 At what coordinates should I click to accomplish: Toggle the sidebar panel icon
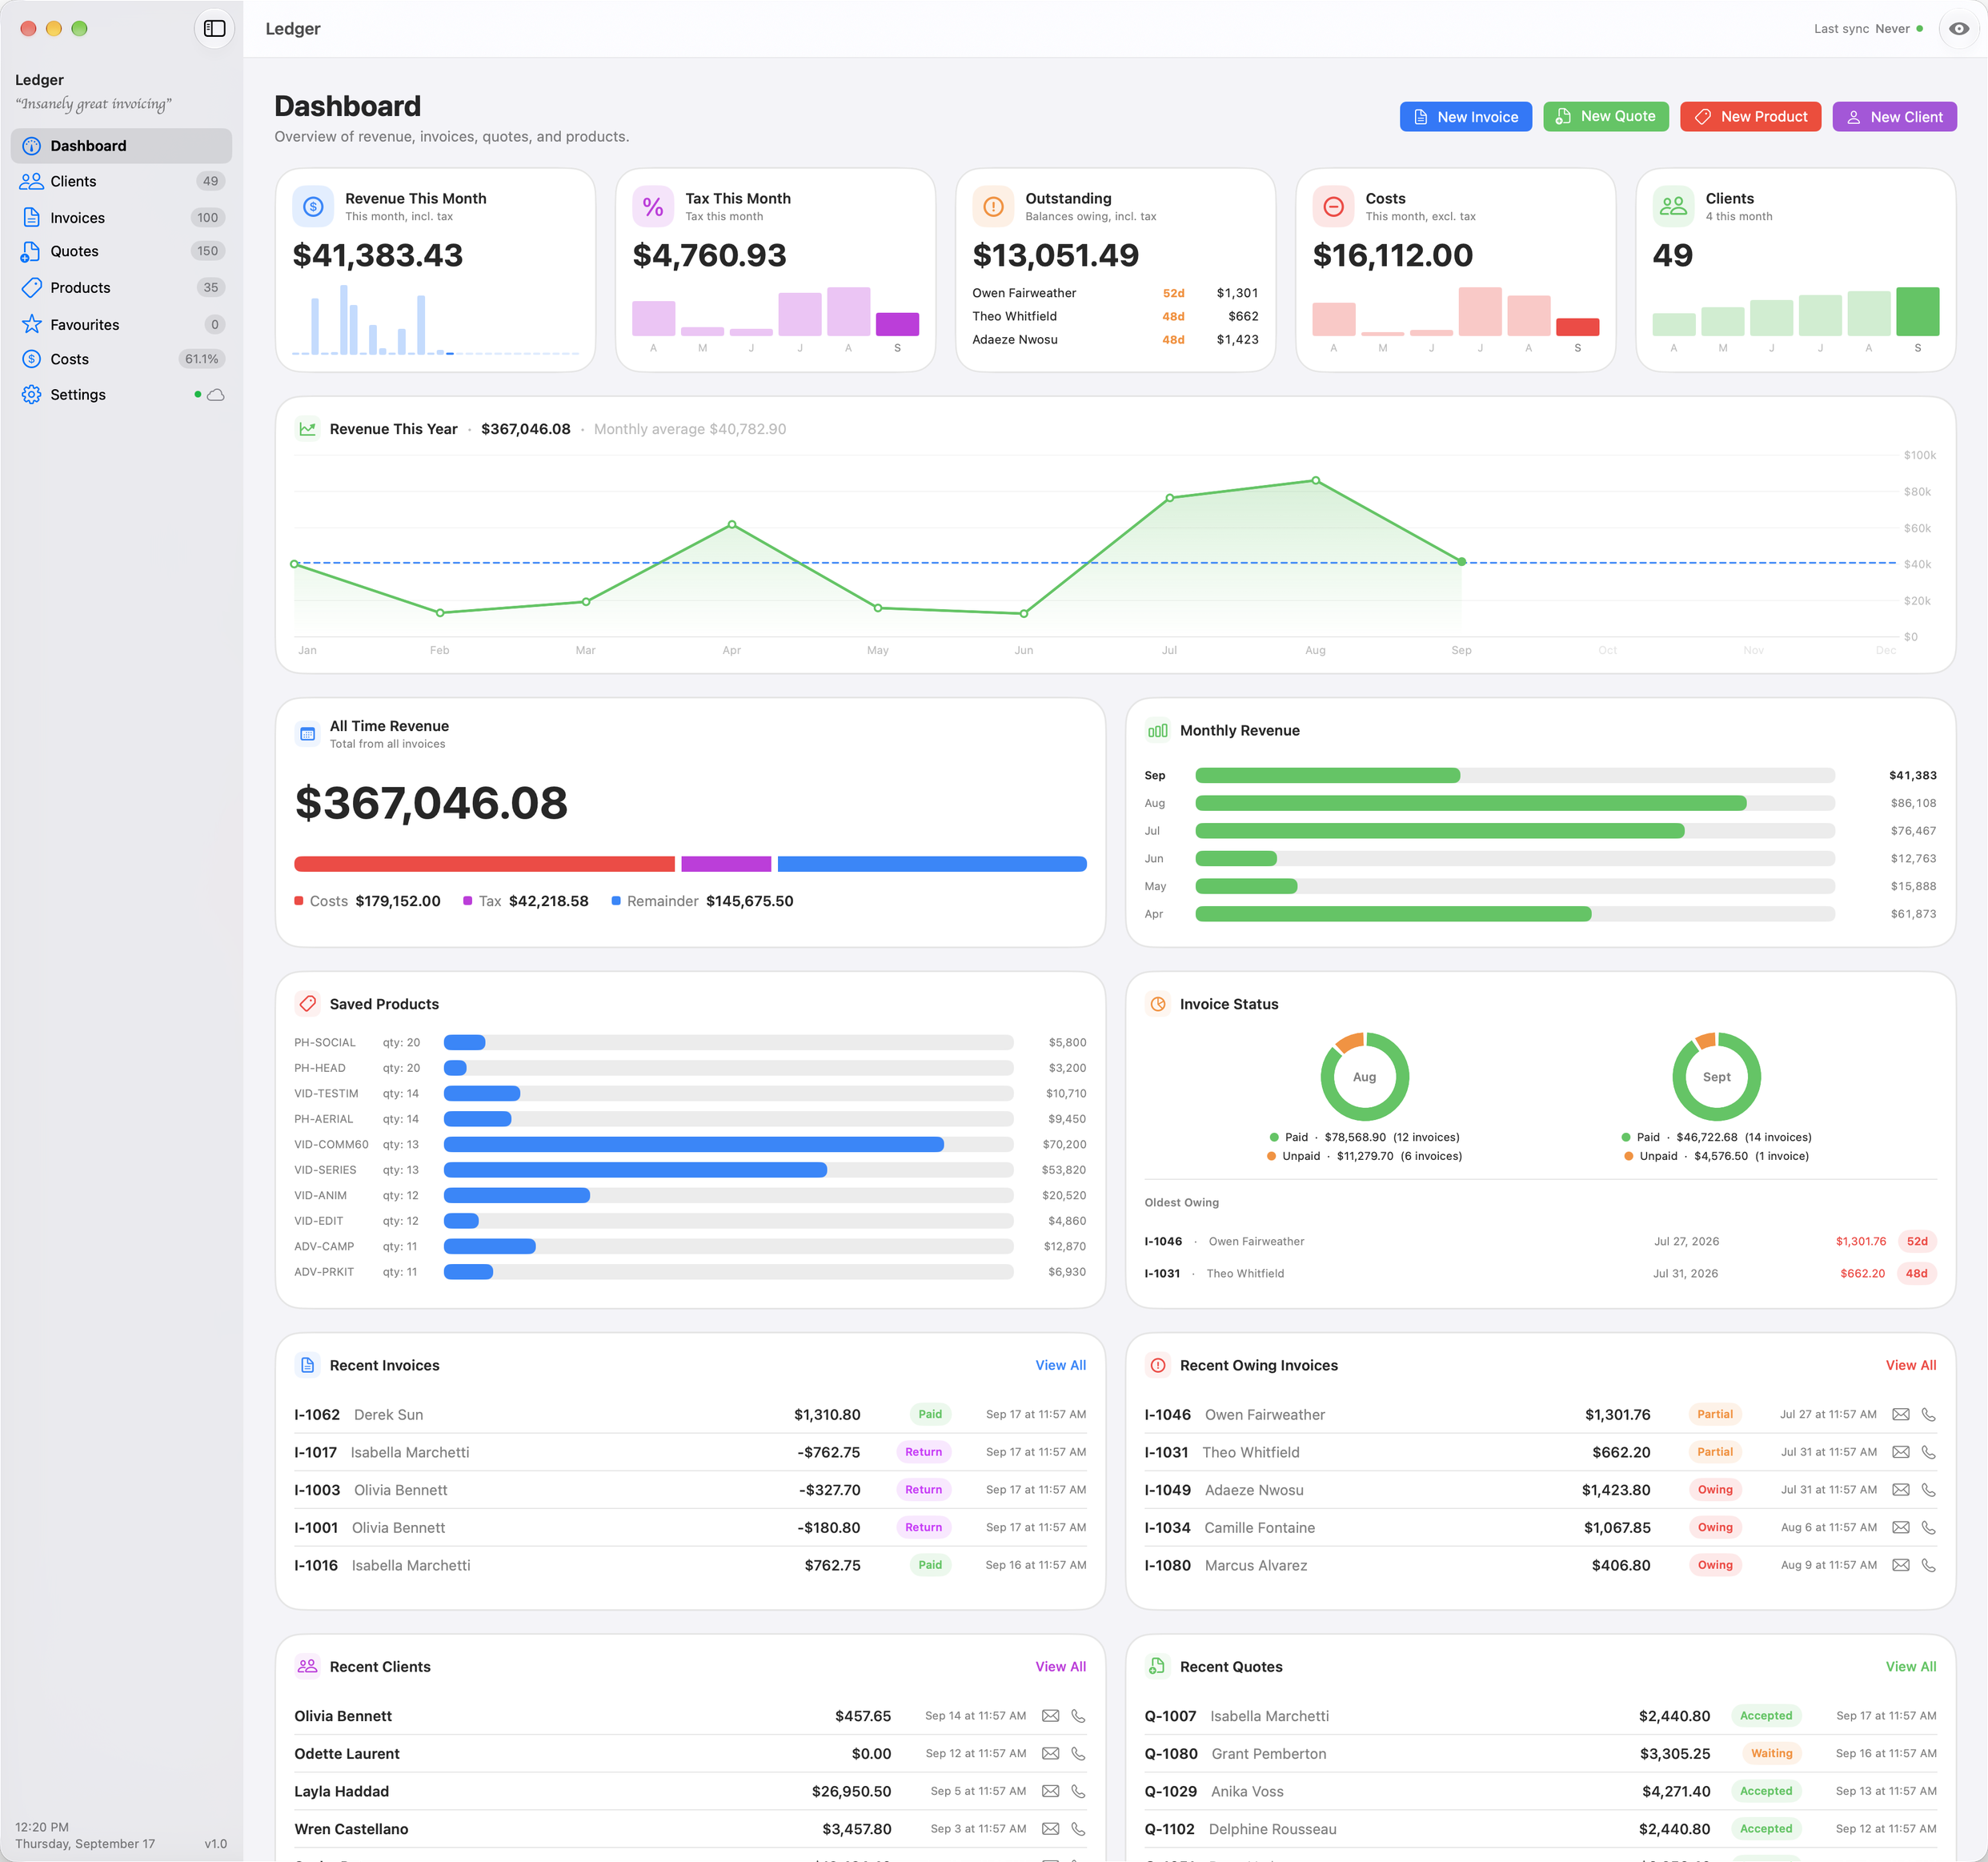coord(214,28)
